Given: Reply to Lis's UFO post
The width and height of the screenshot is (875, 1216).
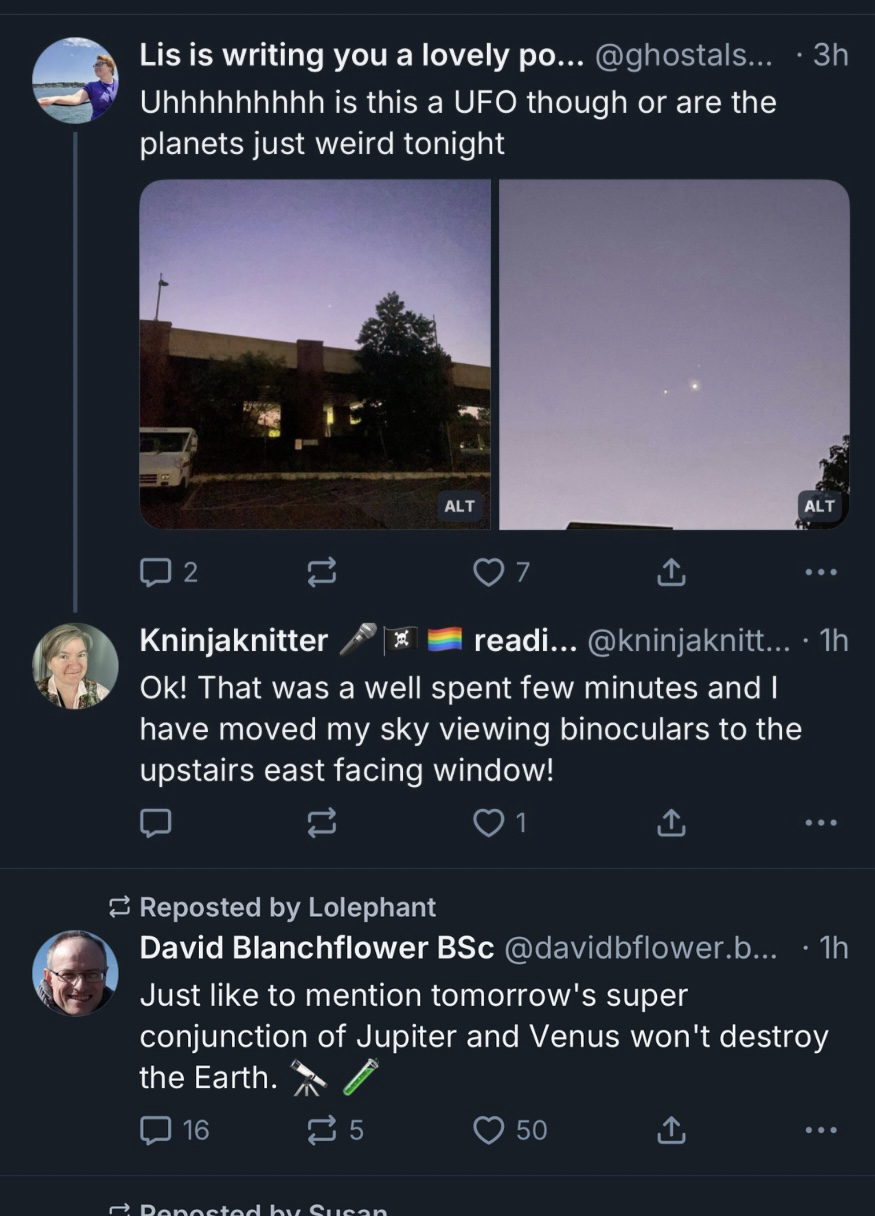Looking at the screenshot, I should 156,572.
